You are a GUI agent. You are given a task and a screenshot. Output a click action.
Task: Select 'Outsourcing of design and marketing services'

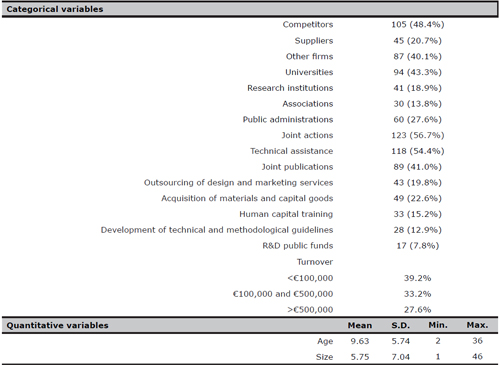click(x=238, y=183)
